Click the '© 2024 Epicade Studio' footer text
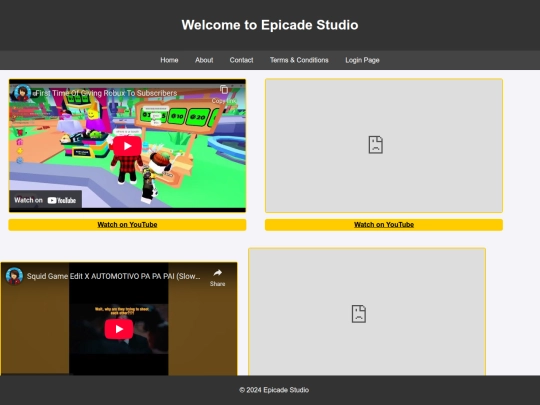 (274, 390)
